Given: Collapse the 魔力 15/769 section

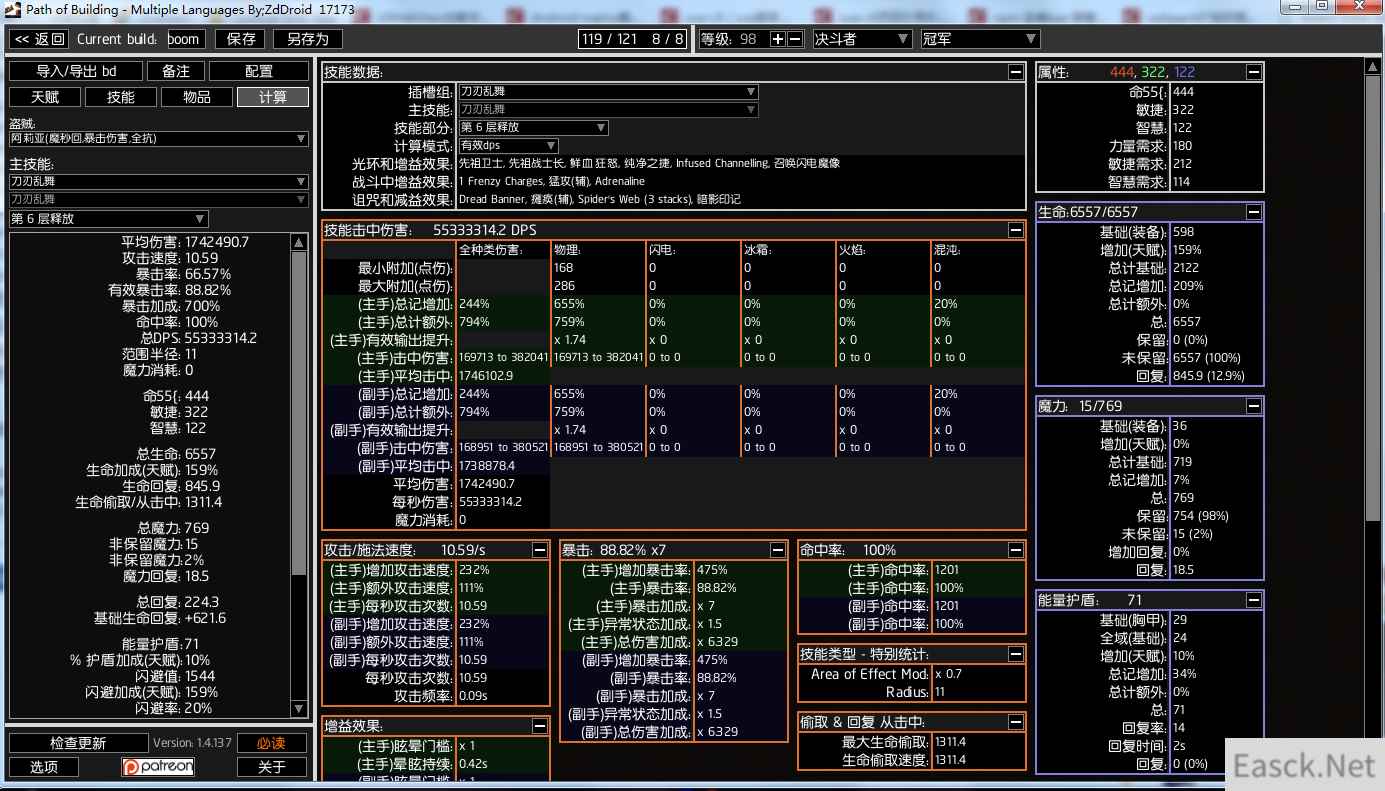Looking at the screenshot, I should click(x=1254, y=406).
